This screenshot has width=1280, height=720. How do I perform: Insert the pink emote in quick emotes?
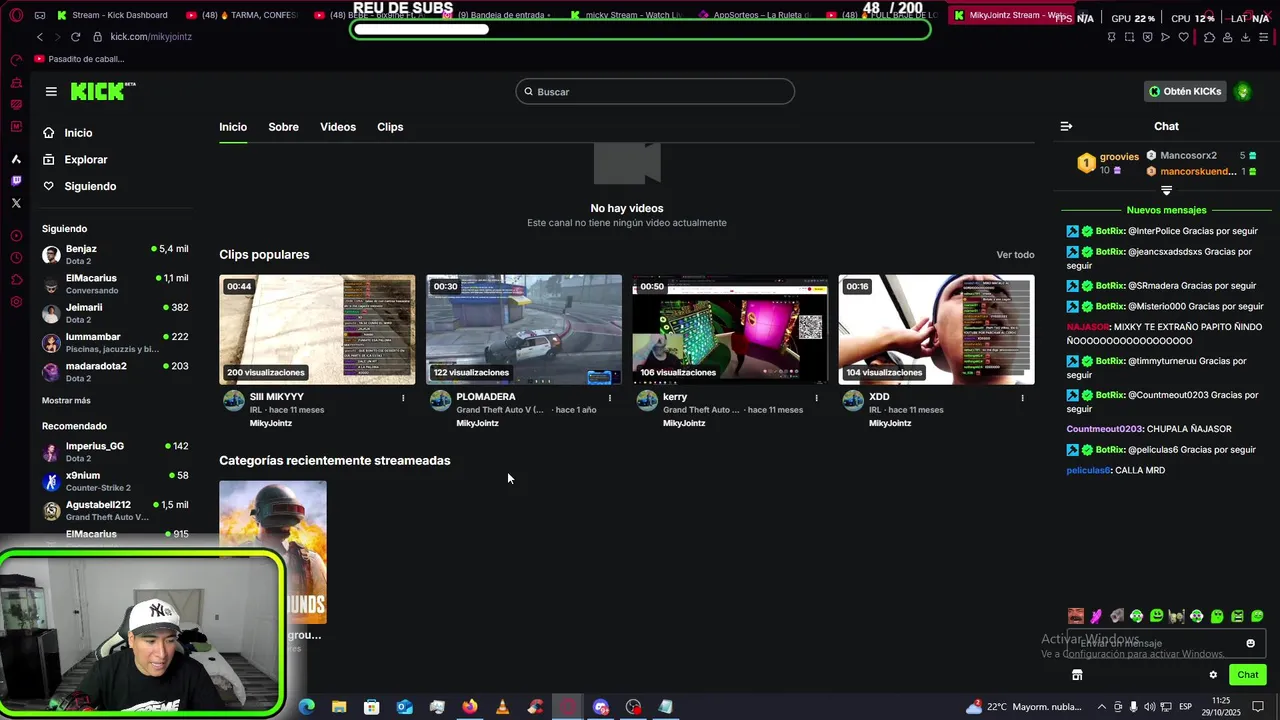(x=1096, y=616)
